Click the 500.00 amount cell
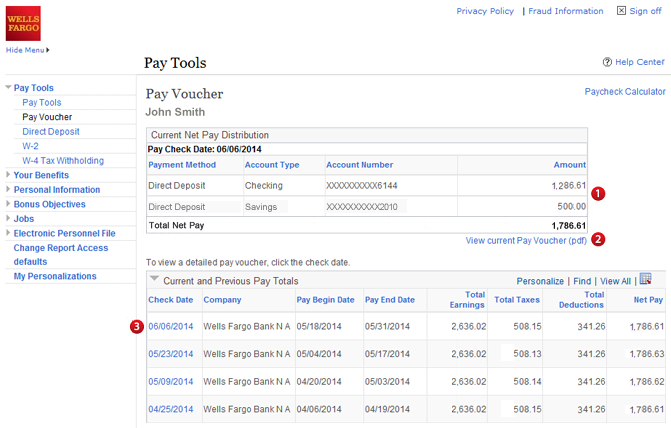 pyautogui.click(x=571, y=207)
